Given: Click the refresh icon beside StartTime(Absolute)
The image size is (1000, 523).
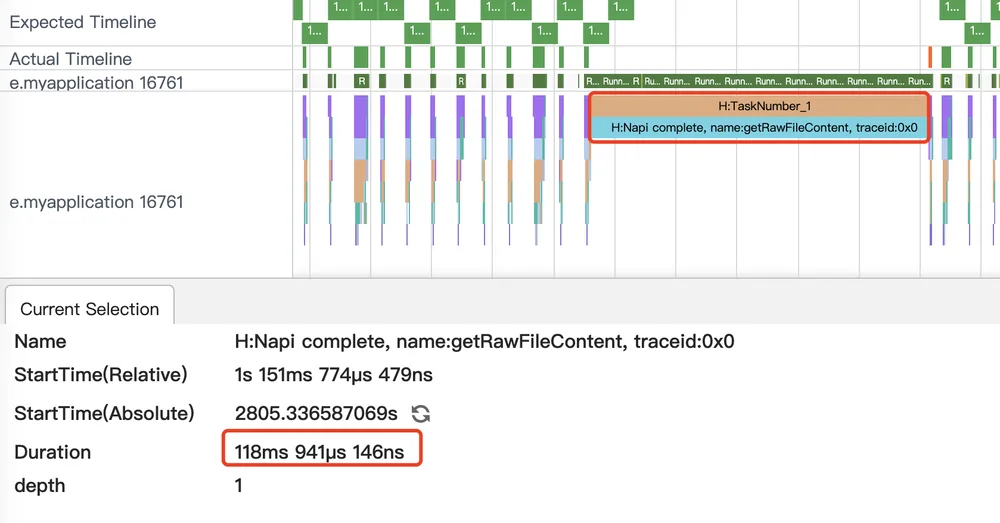Looking at the screenshot, I should point(420,414).
